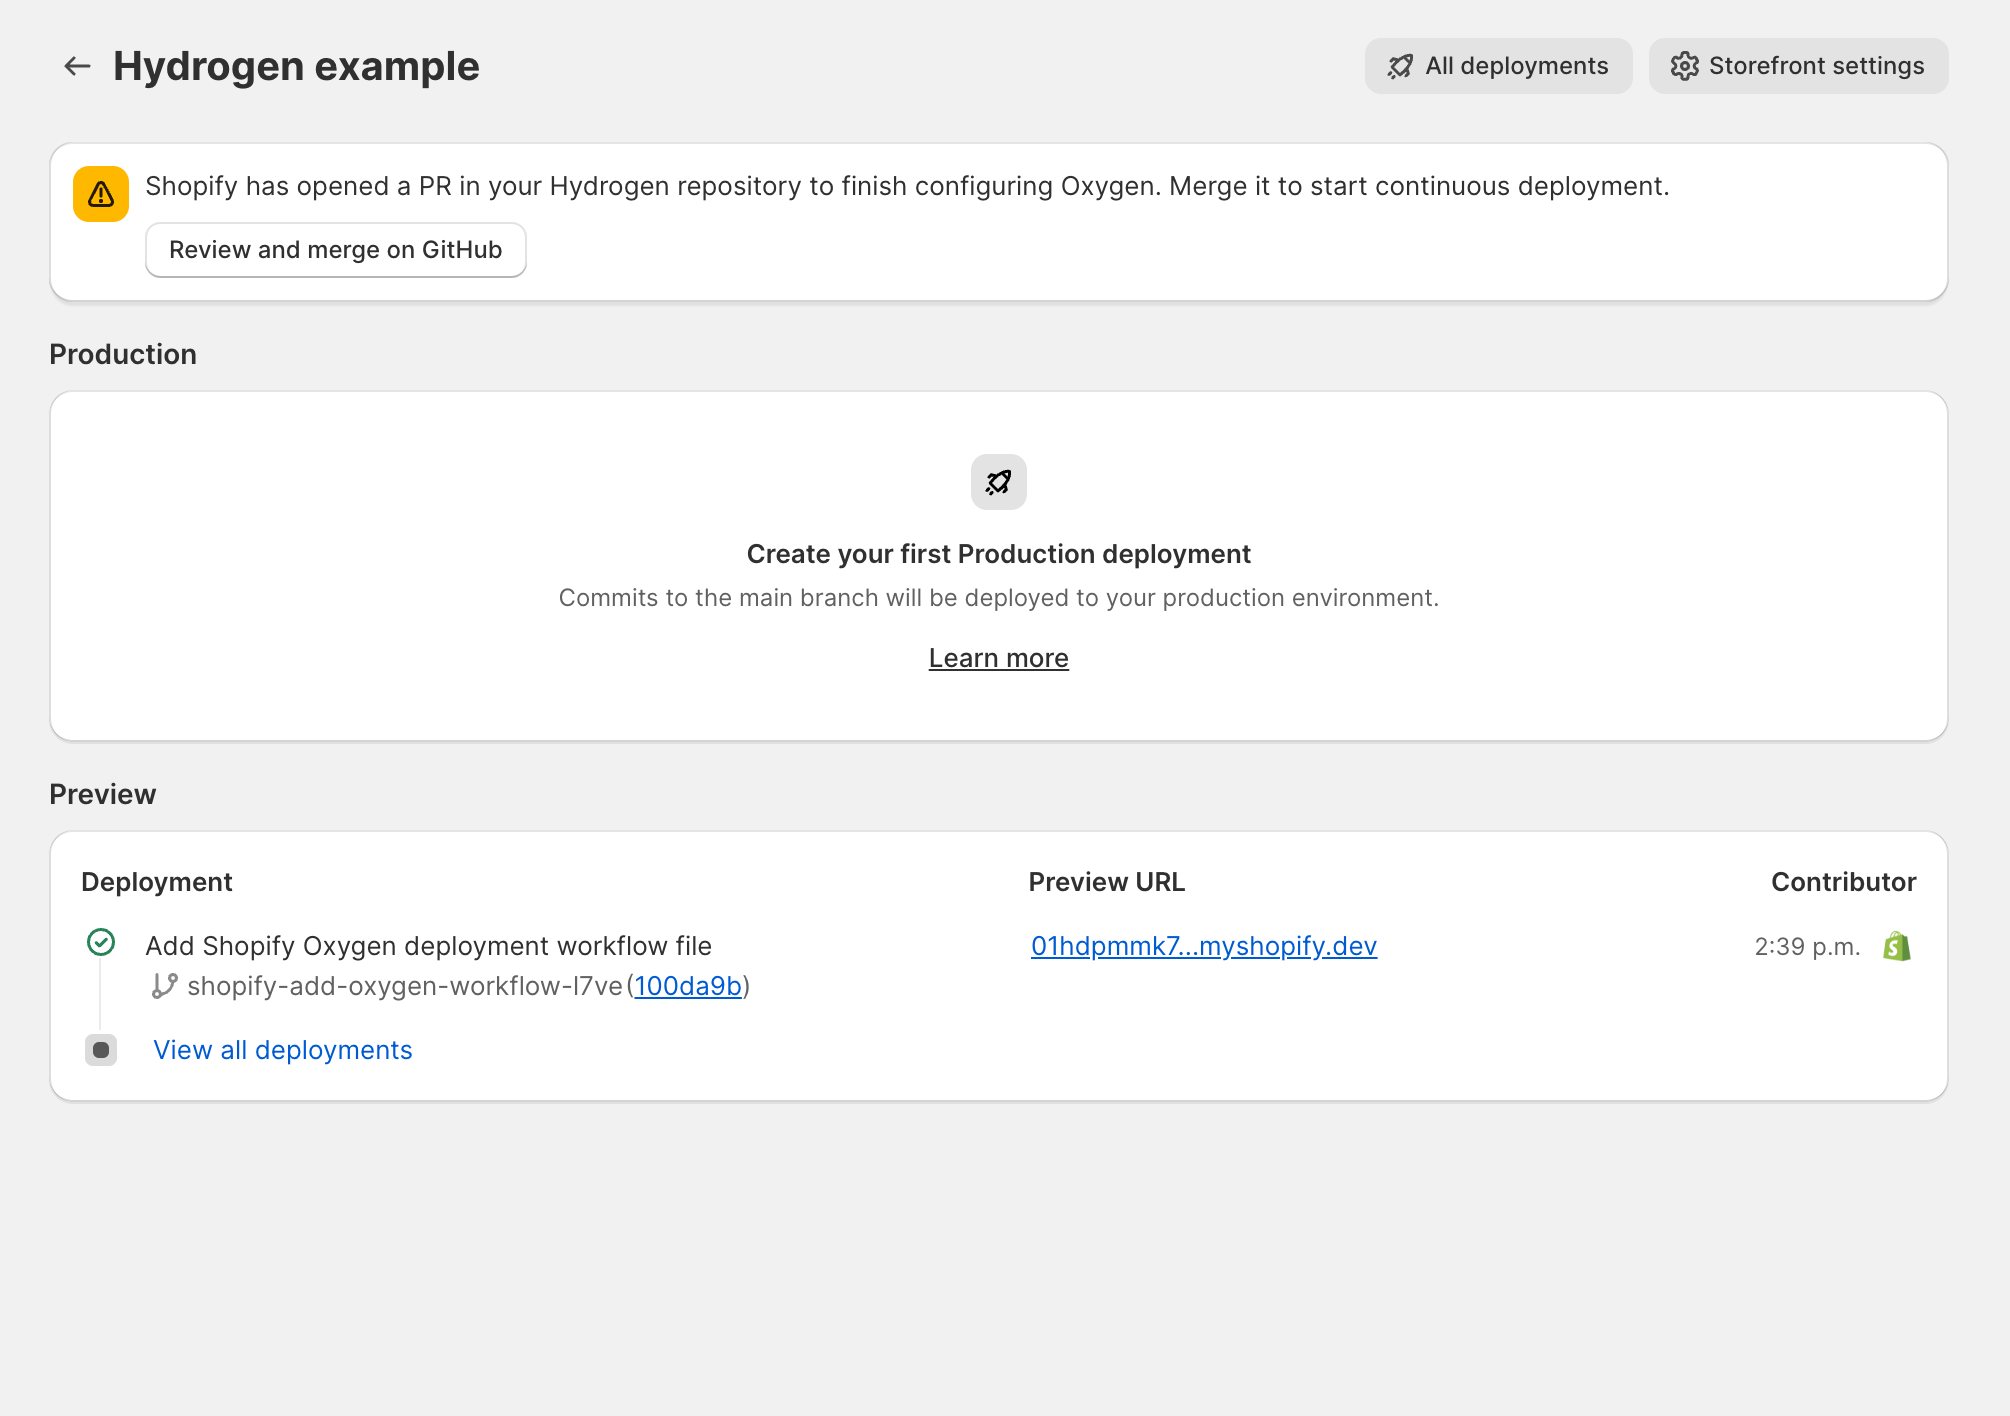
Task: Open View all deployments link
Action: click(x=283, y=1050)
